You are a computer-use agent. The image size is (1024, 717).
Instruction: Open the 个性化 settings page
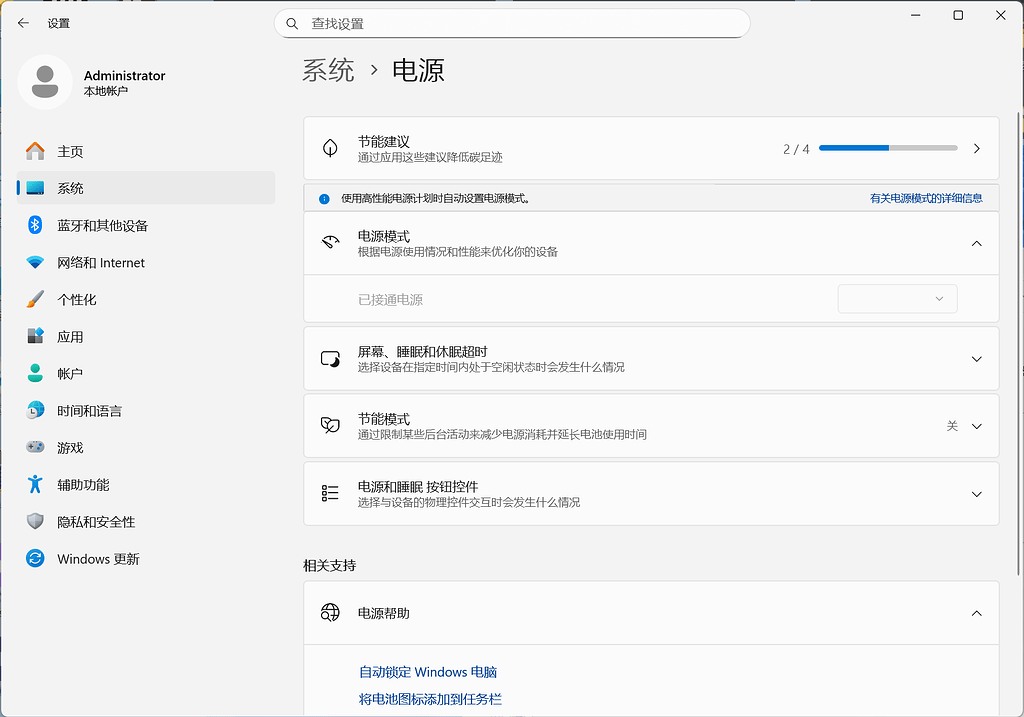146,300
